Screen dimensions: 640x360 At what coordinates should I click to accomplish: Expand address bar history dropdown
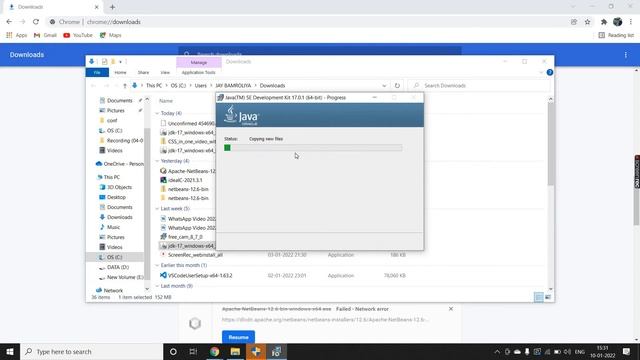pyautogui.click(x=384, y=86)
